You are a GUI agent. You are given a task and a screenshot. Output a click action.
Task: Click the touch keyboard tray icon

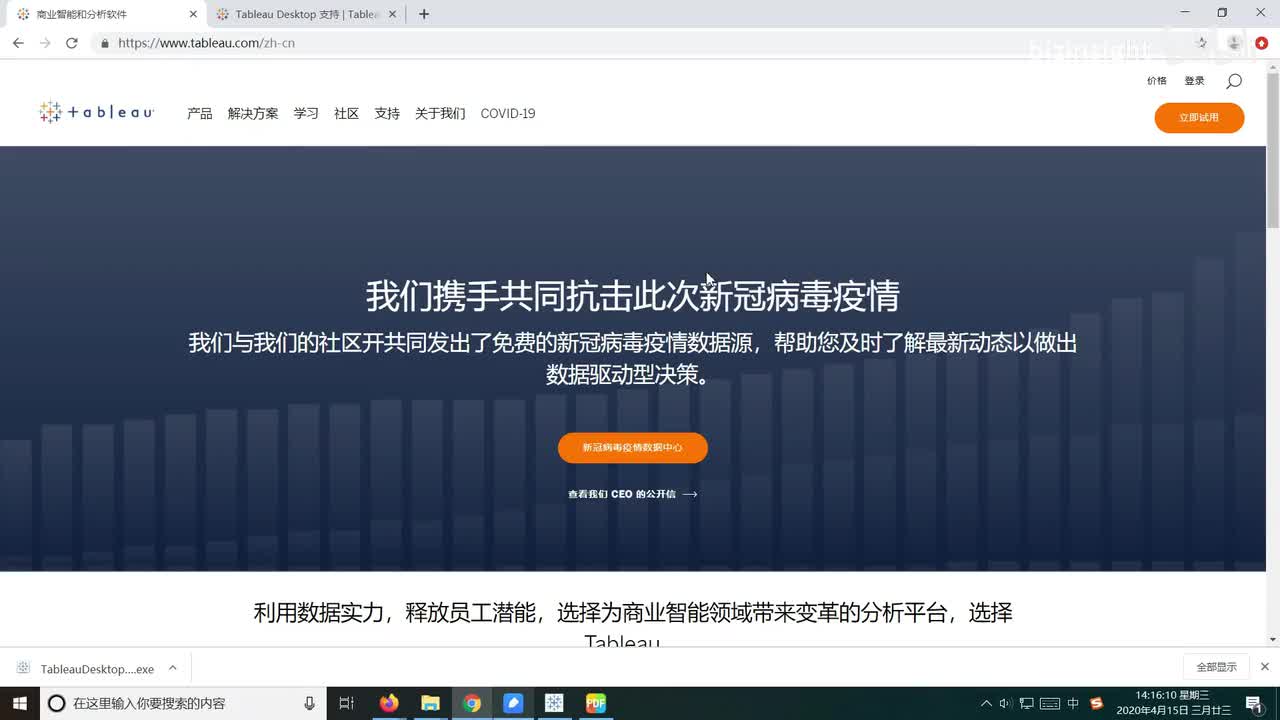coord(1050,703)
